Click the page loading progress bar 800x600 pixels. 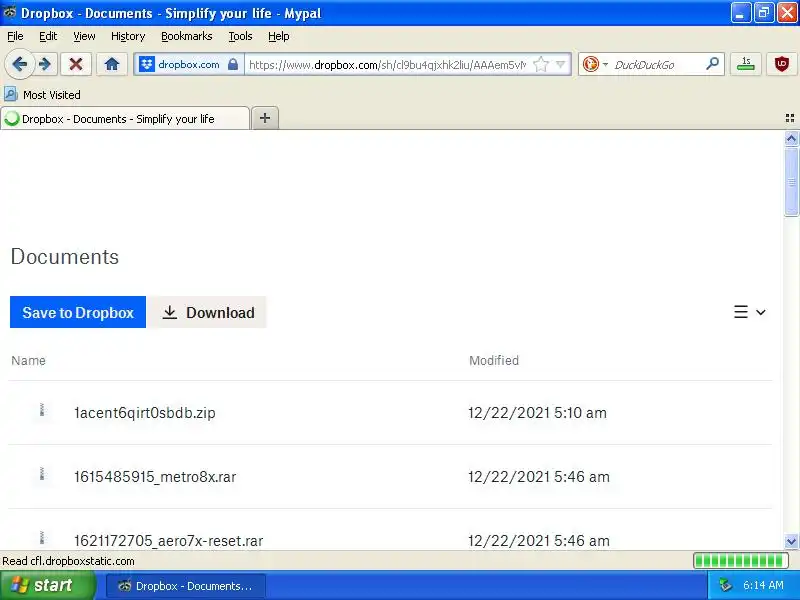pos(740,561)
